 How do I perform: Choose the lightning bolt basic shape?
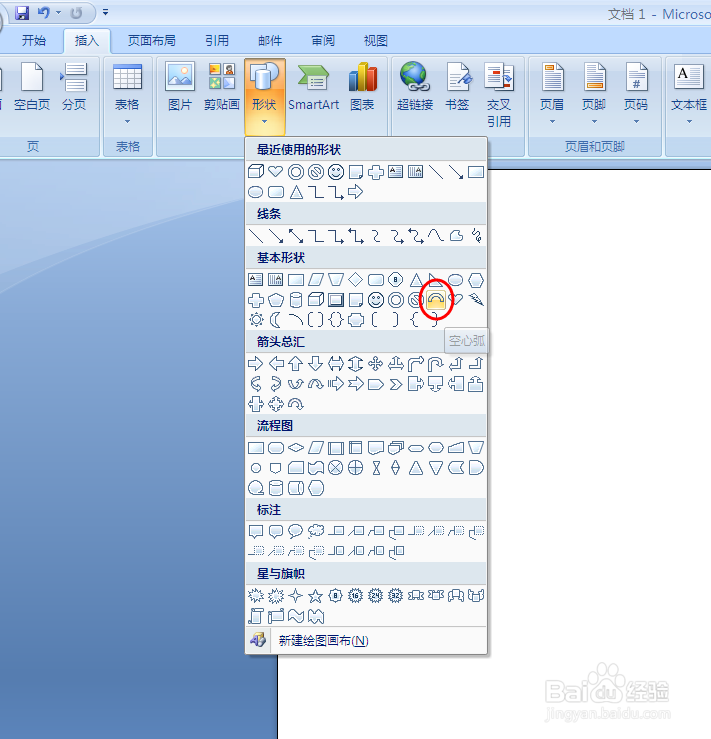tap(476, 300)
